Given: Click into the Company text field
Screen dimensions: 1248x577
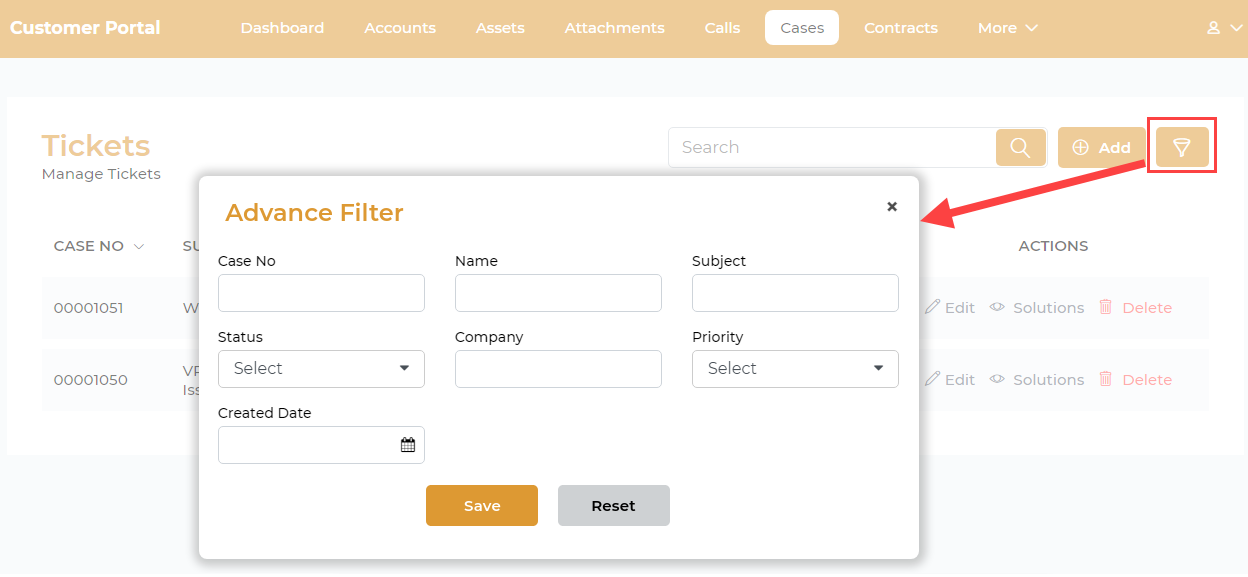Looking at the screenshot, I should (558, 369).
